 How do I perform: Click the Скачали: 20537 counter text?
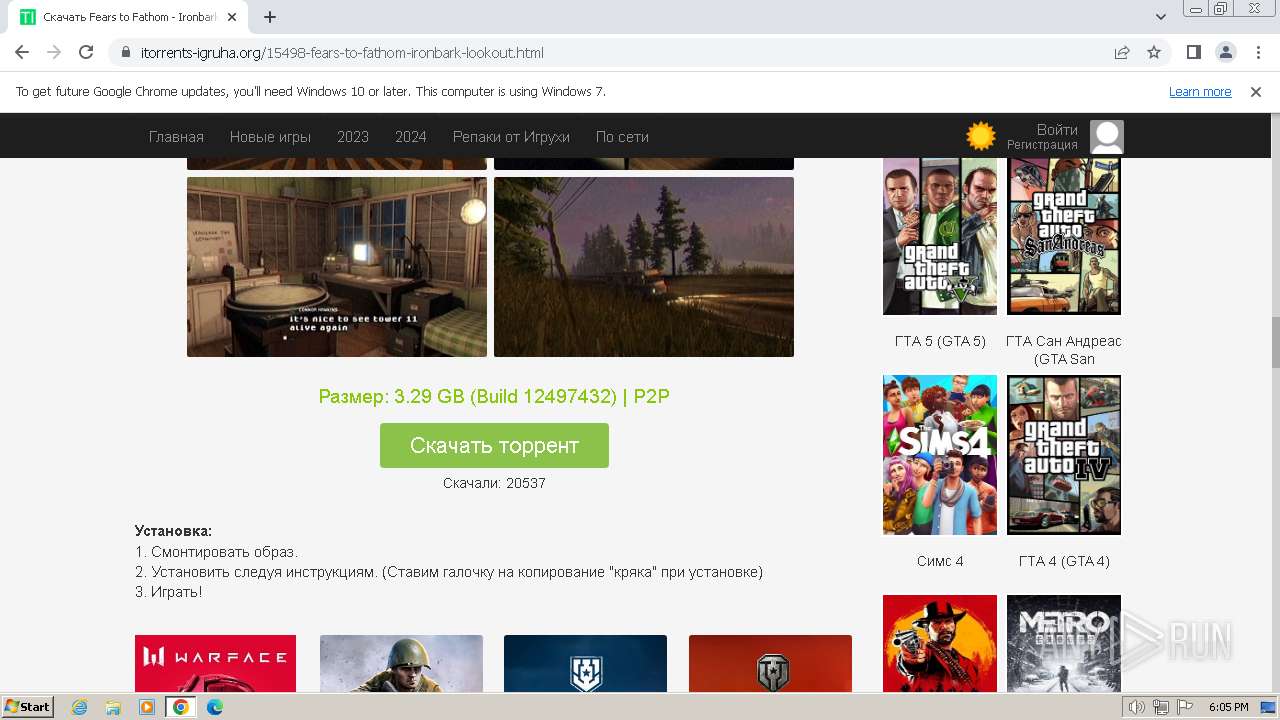494,483
